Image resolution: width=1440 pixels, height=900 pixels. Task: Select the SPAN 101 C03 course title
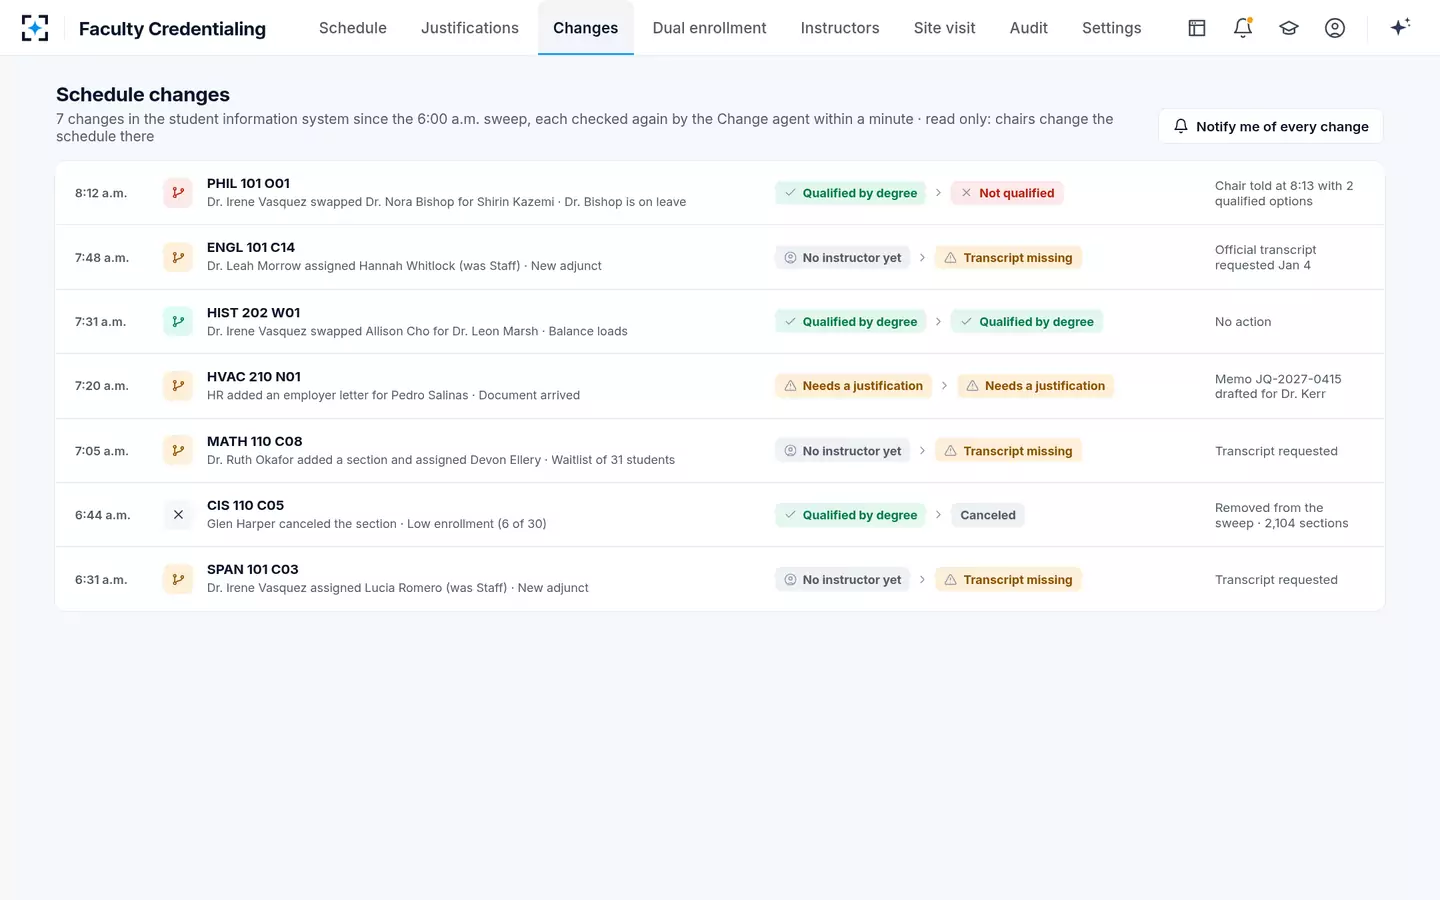point(253,569)
